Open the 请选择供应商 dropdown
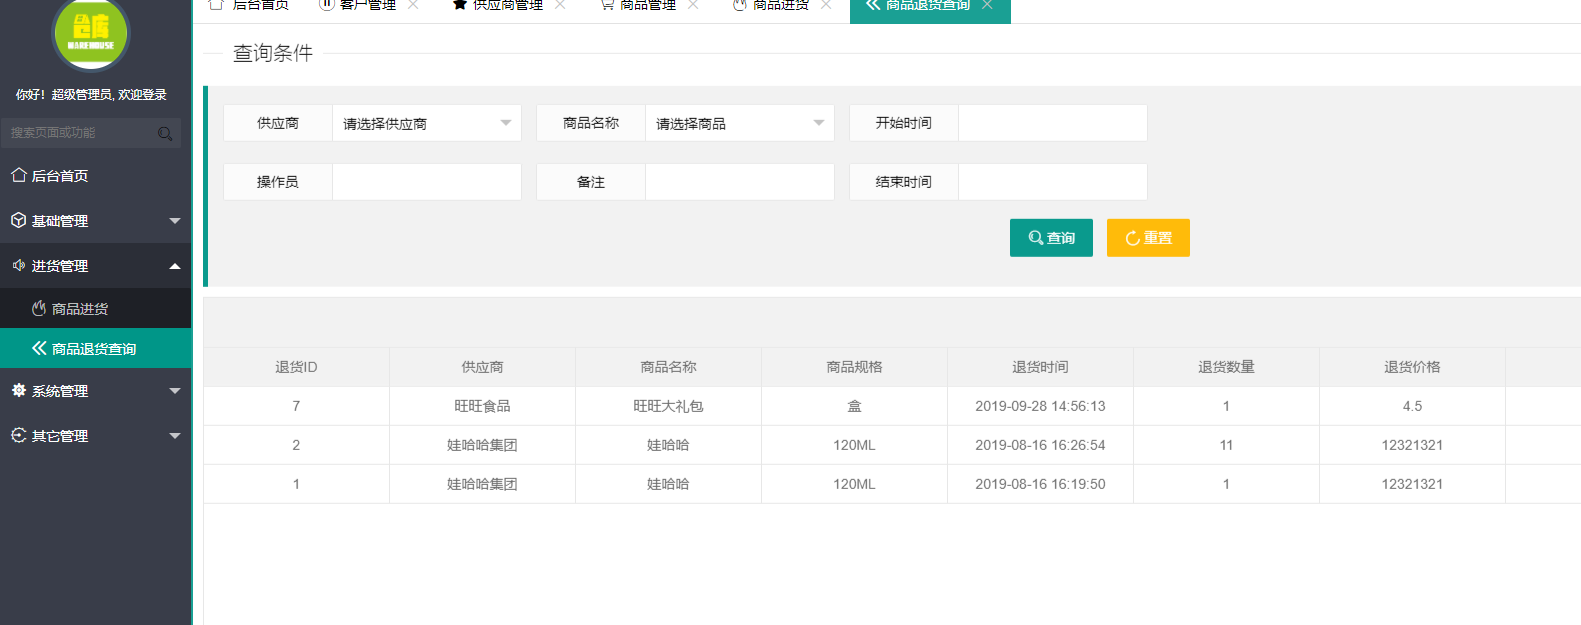The height and width of the screenshot is (625, 1581). 427,123
